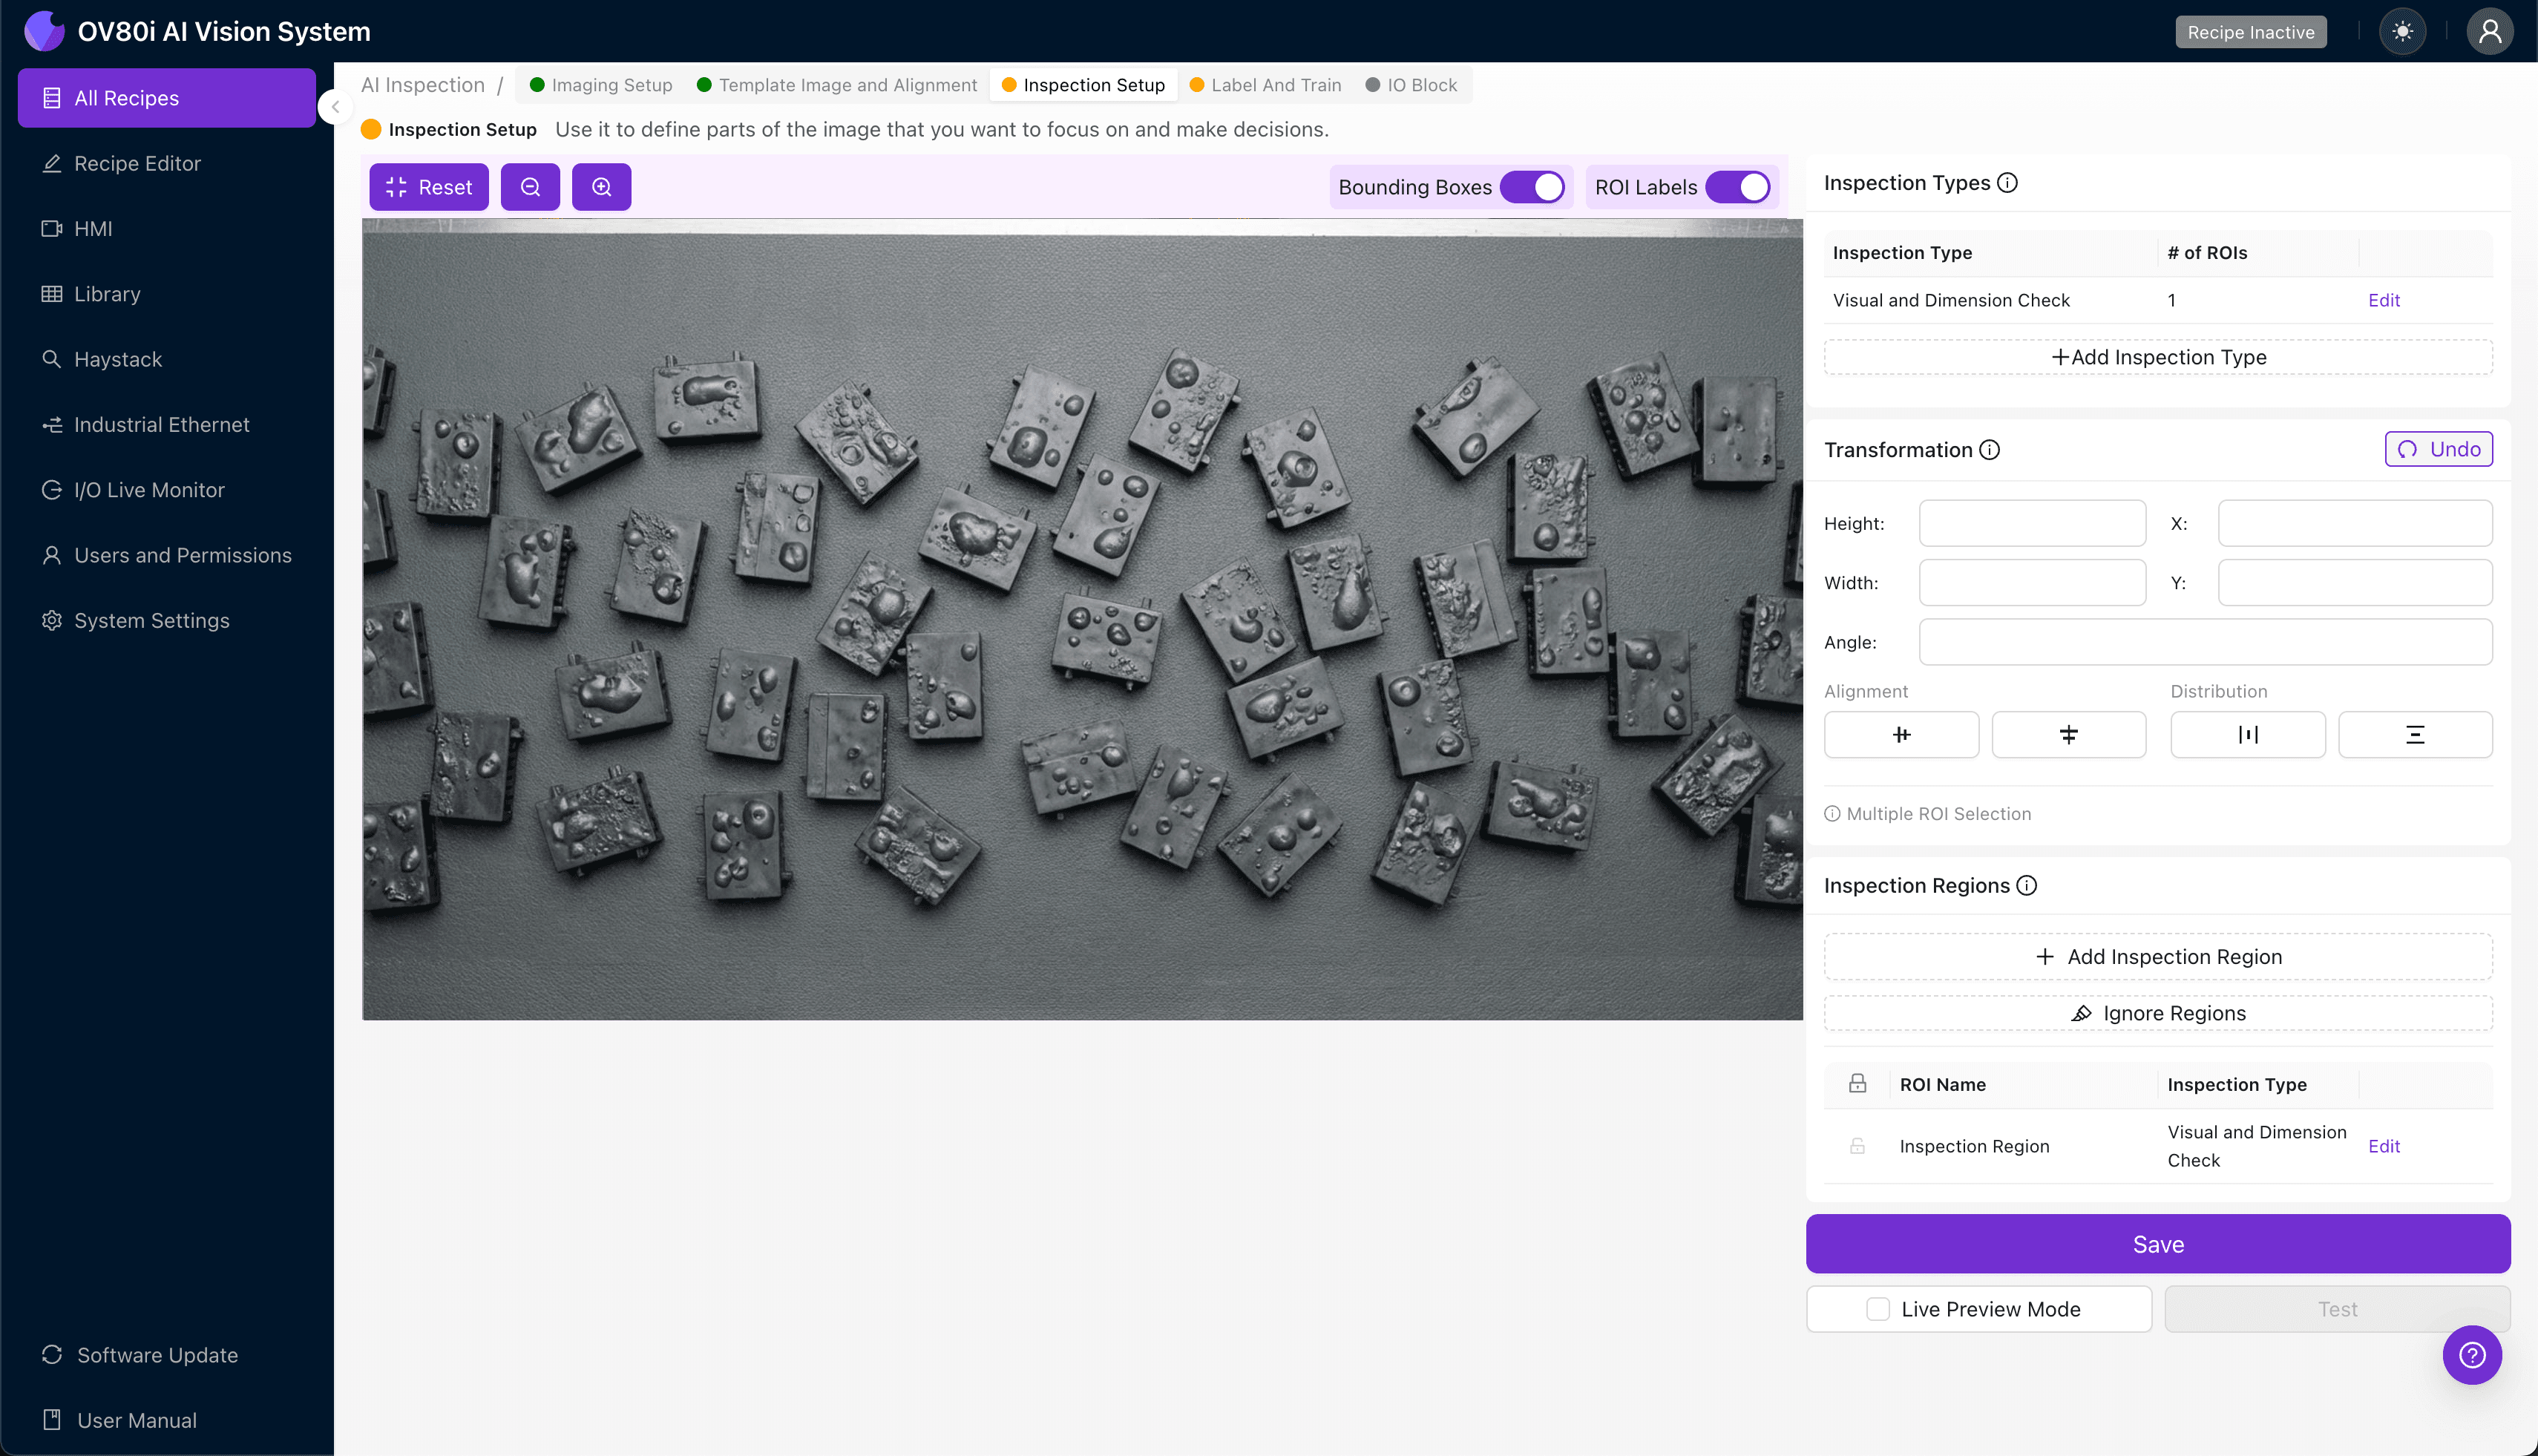Toggle the light/dark theme sun icon
Image resolution: width=2538 pixels, height=1456 pixels.
click(2402, 32)
